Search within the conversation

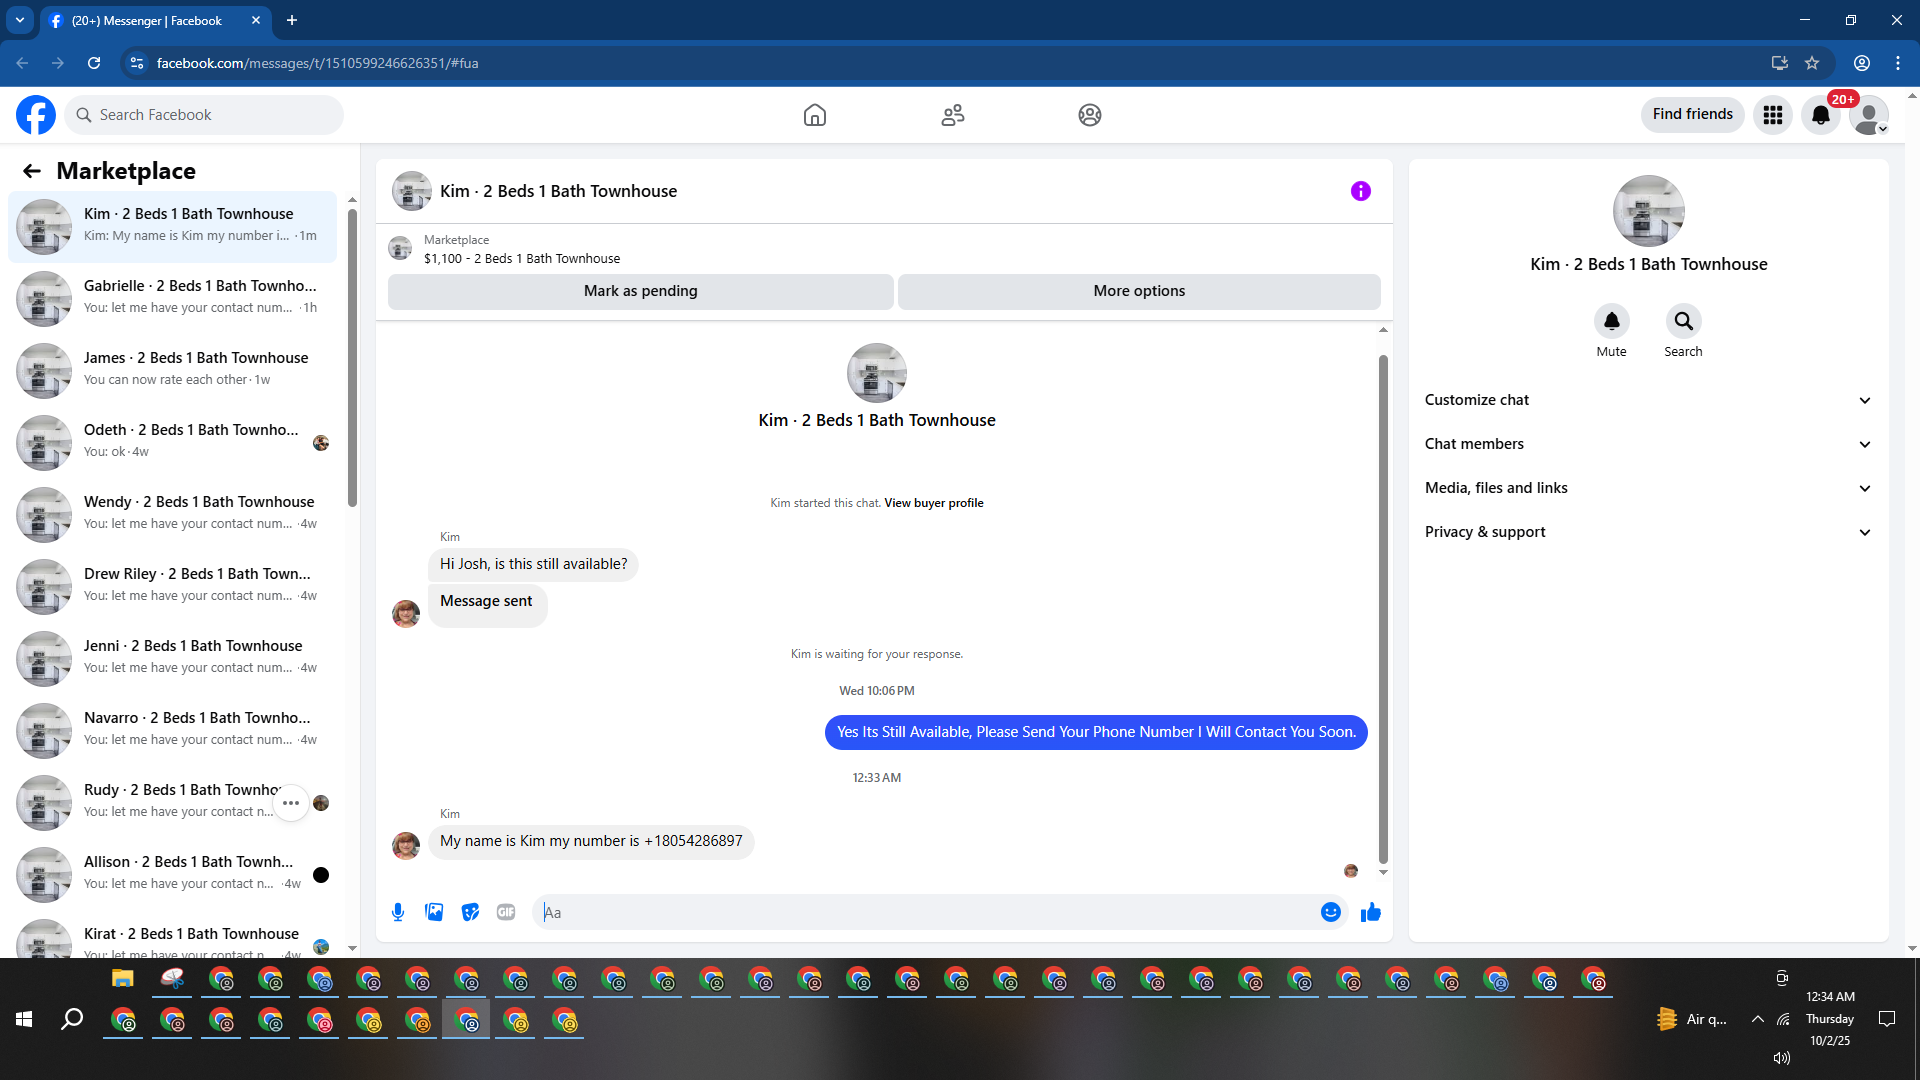click(1683, 322)
